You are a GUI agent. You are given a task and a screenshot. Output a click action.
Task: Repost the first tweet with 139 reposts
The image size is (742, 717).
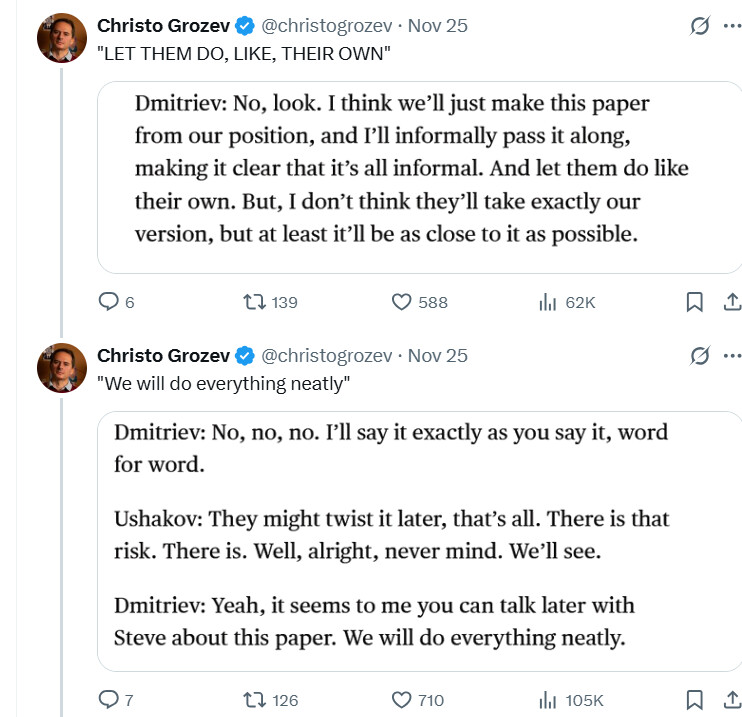click(255, 302)
